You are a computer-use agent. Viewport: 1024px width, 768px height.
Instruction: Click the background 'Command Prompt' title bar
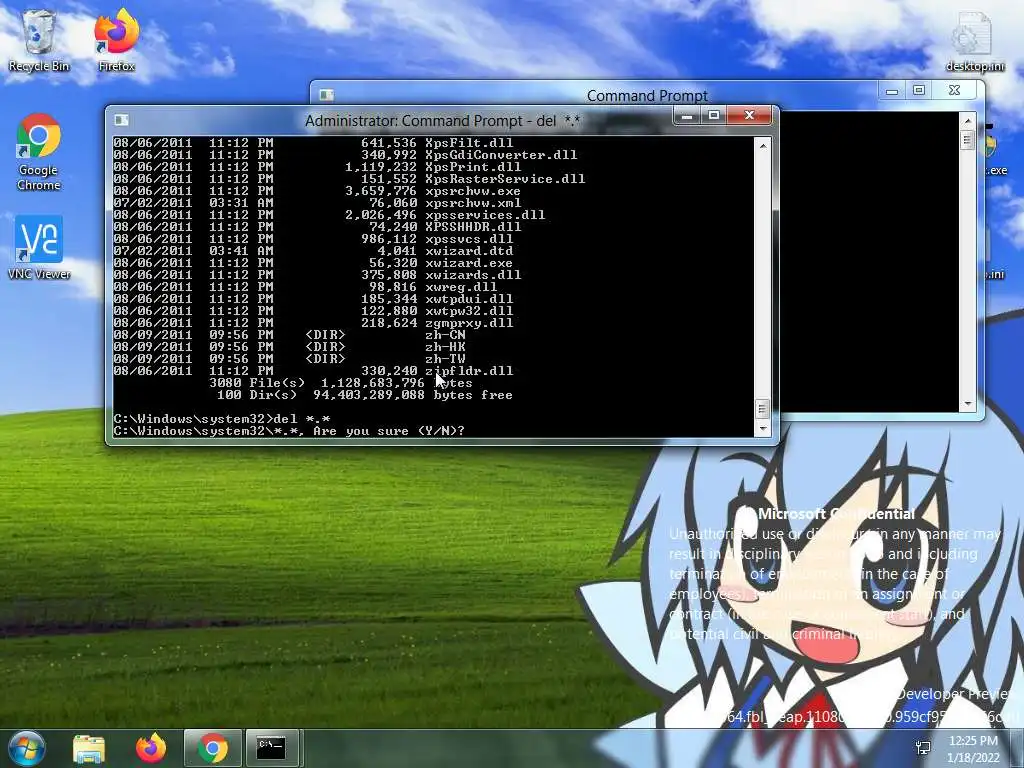(647, 95)
